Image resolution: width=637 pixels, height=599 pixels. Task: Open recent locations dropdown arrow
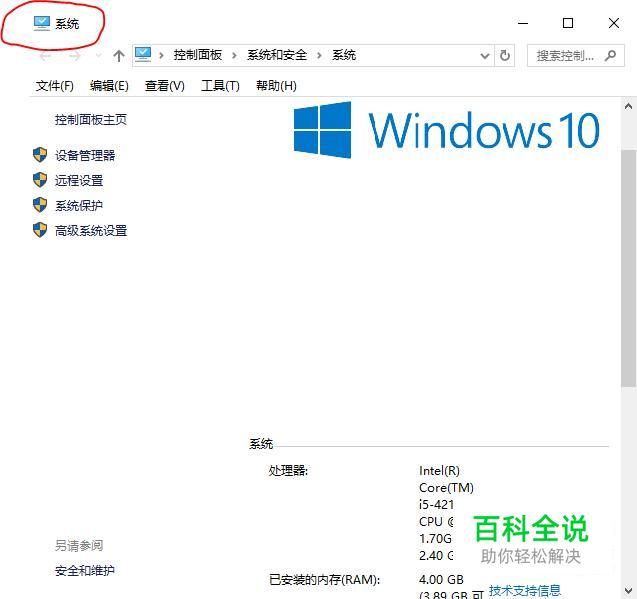98,56
